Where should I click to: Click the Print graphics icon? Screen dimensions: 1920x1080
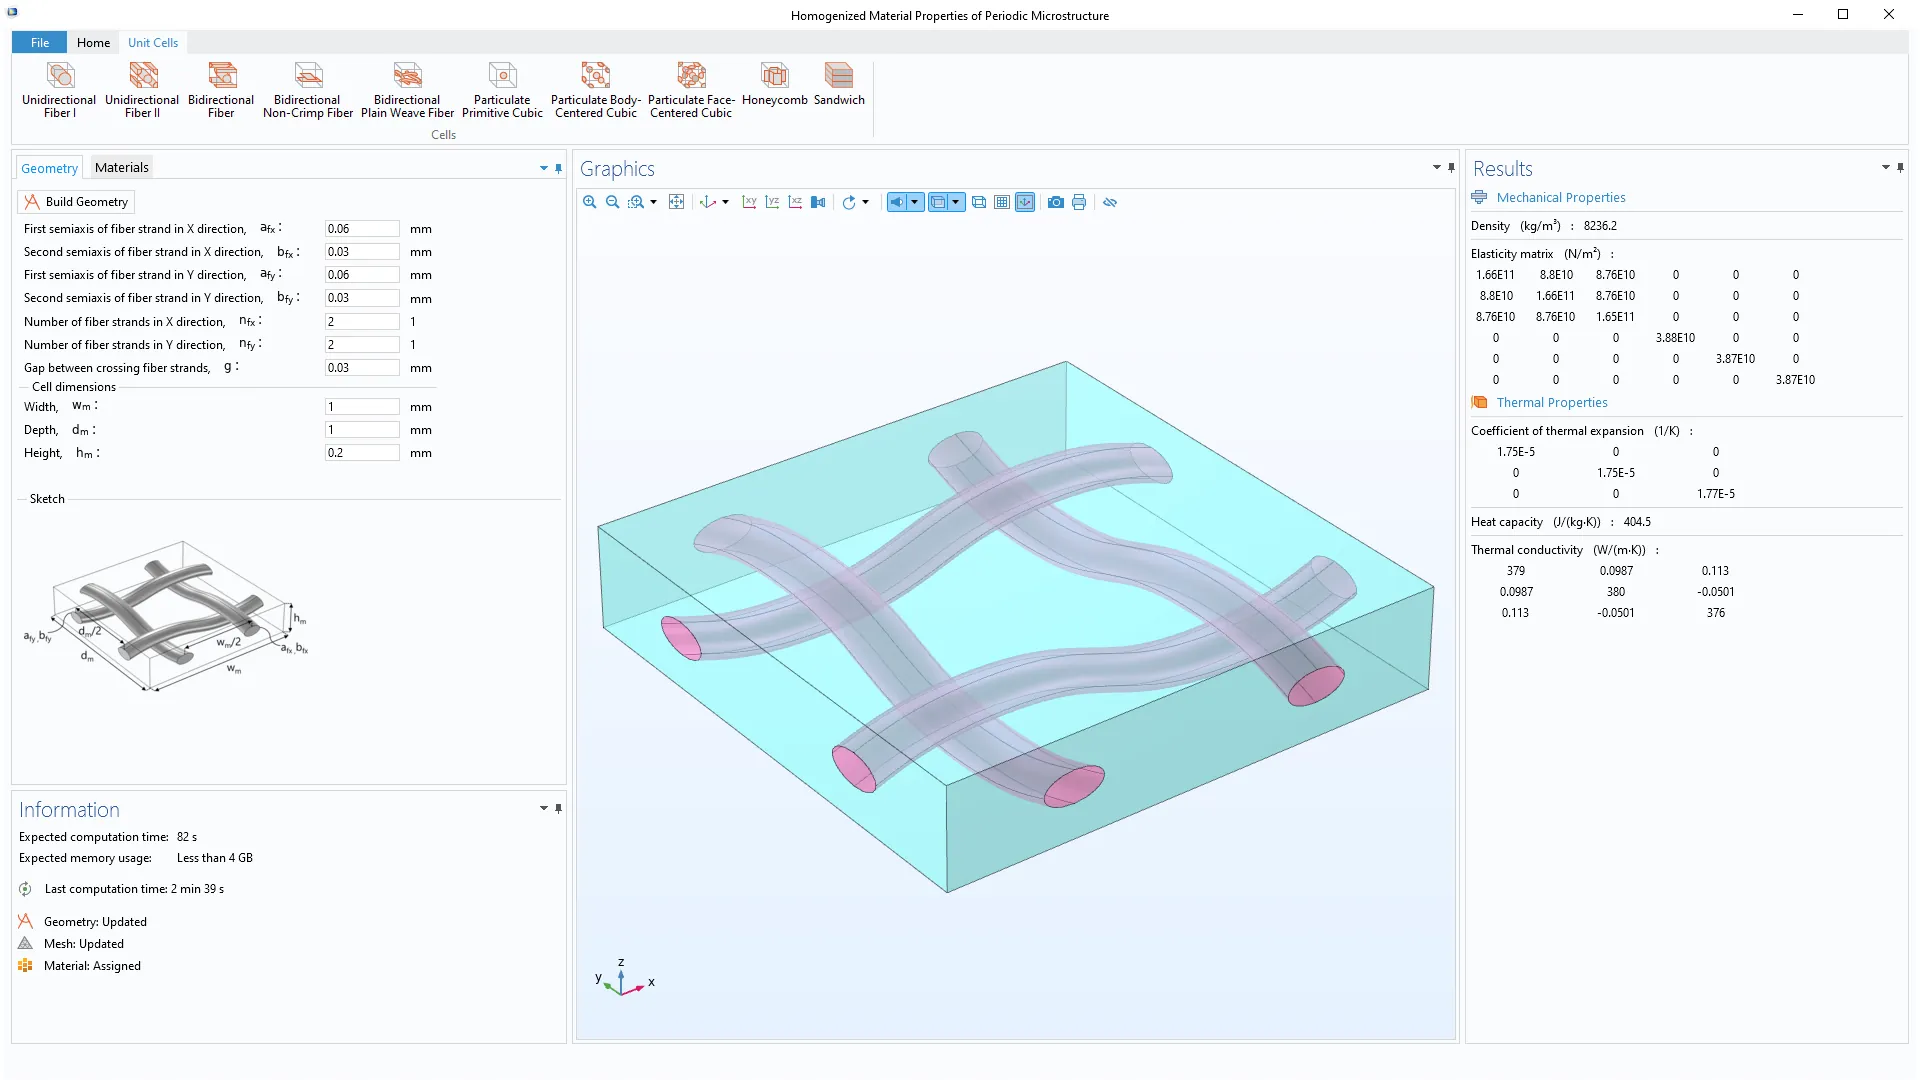(1079, 202)
